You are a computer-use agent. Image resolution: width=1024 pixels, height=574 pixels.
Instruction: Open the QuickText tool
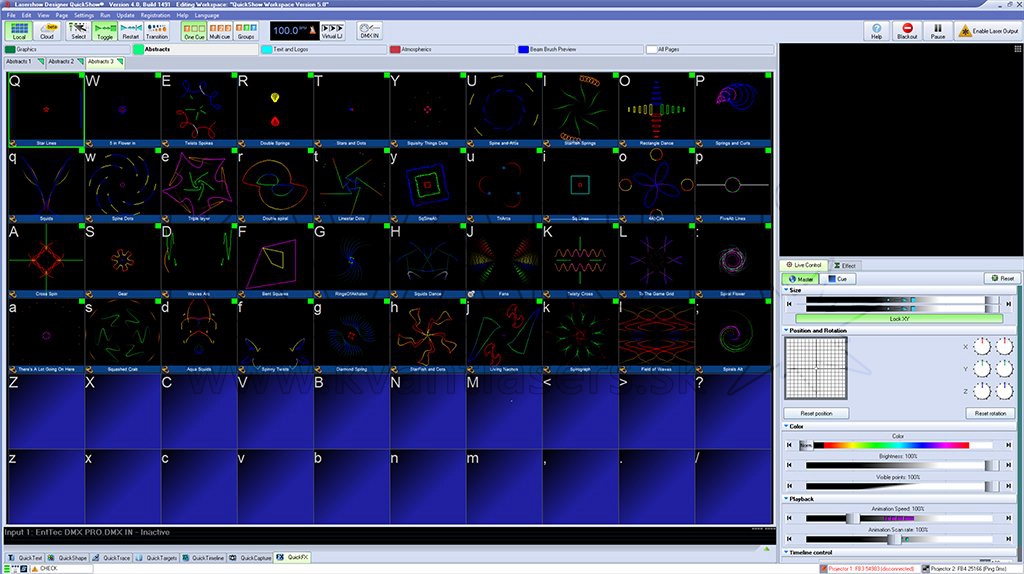[x=25, y=558]
